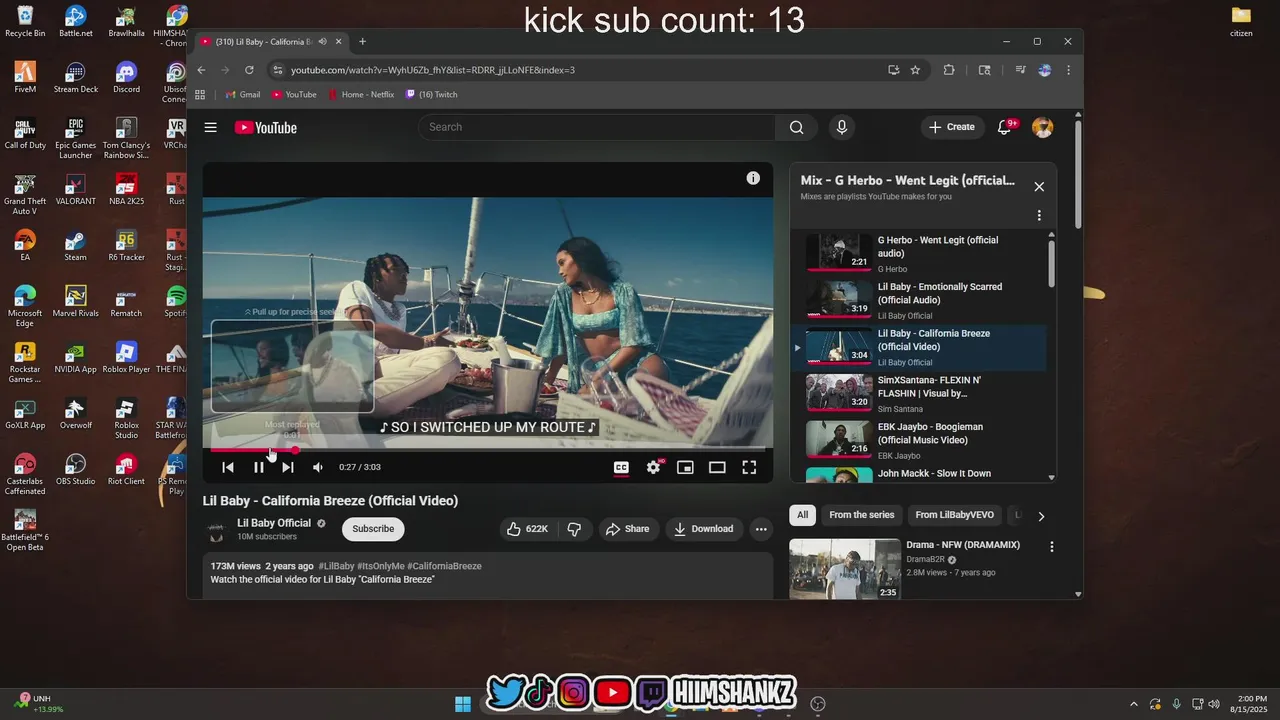Open Gmail bookmark
The height and width of the screenshot is (720, 1280).
pyautogui.click(x=243, y=95)
